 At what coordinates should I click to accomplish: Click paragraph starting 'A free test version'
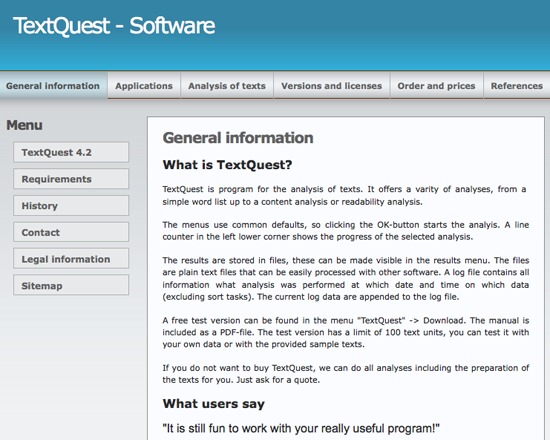pyautogui.click(x=346, y=332)
